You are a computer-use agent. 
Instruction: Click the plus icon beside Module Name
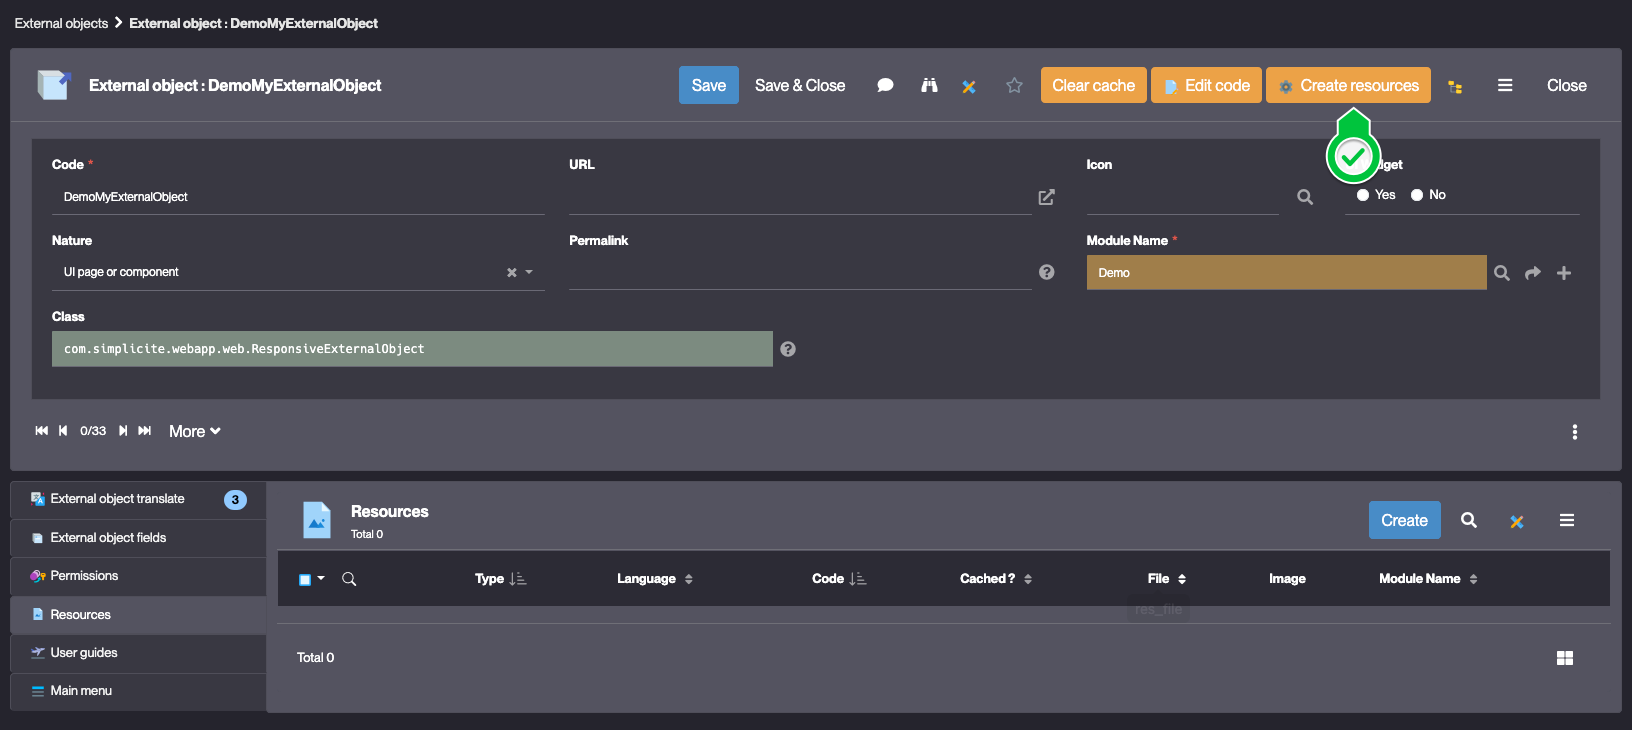point(1564,273)
